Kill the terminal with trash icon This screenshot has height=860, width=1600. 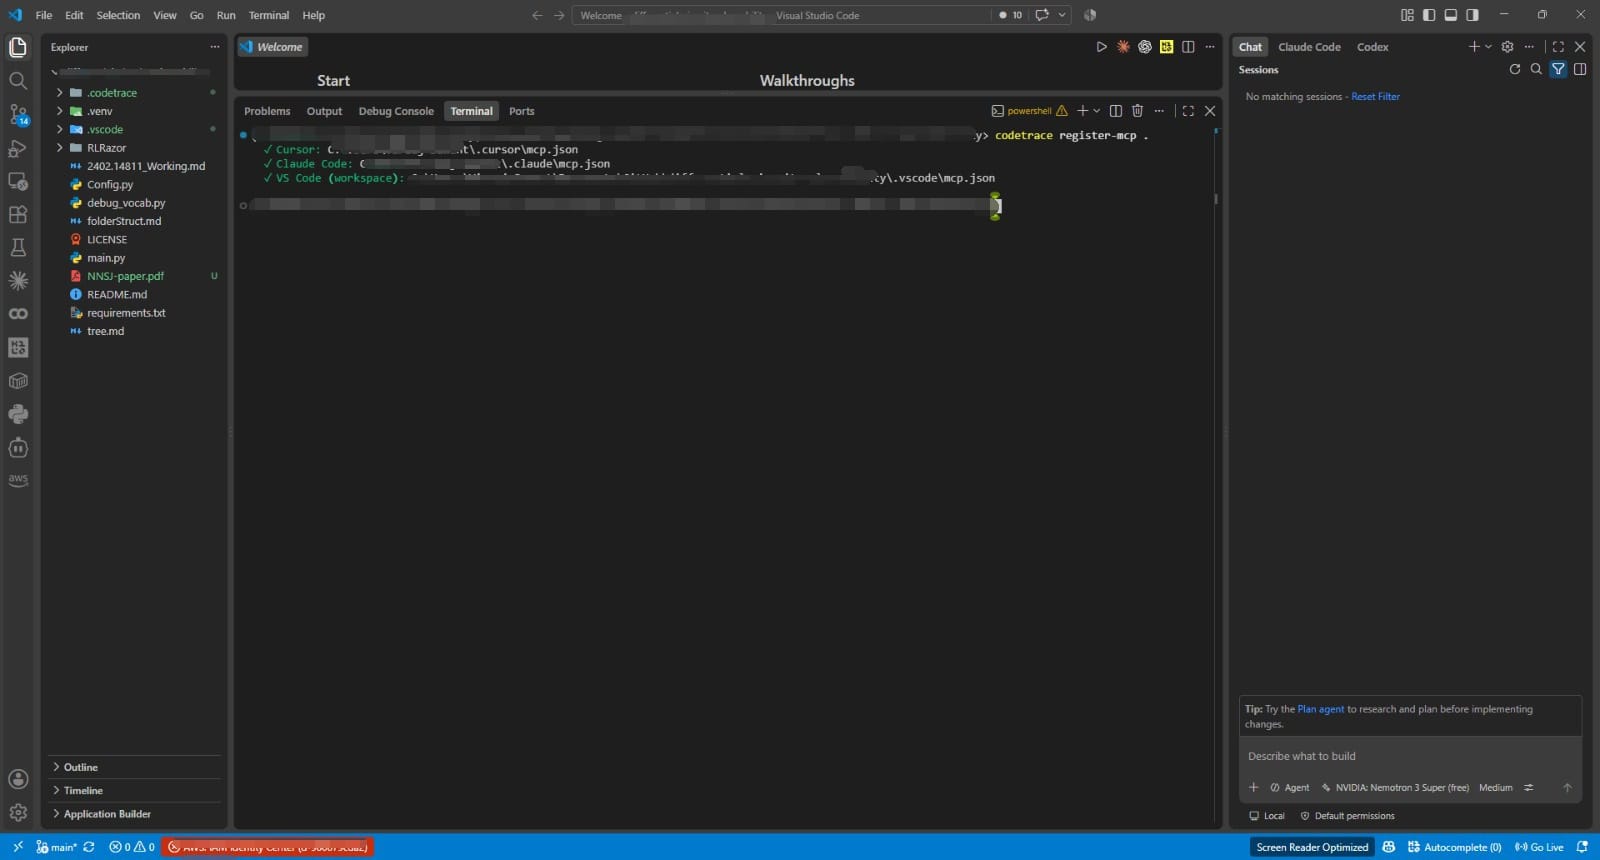coord(1137,111)
